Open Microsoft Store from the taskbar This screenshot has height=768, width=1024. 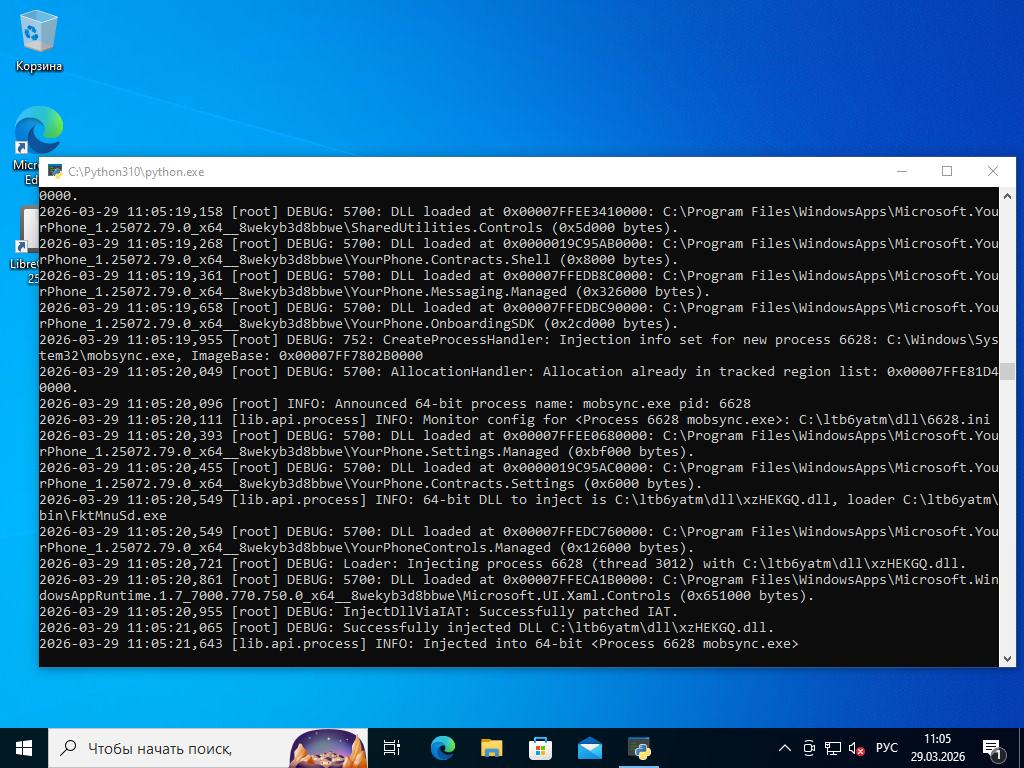[x=540, y=747]
